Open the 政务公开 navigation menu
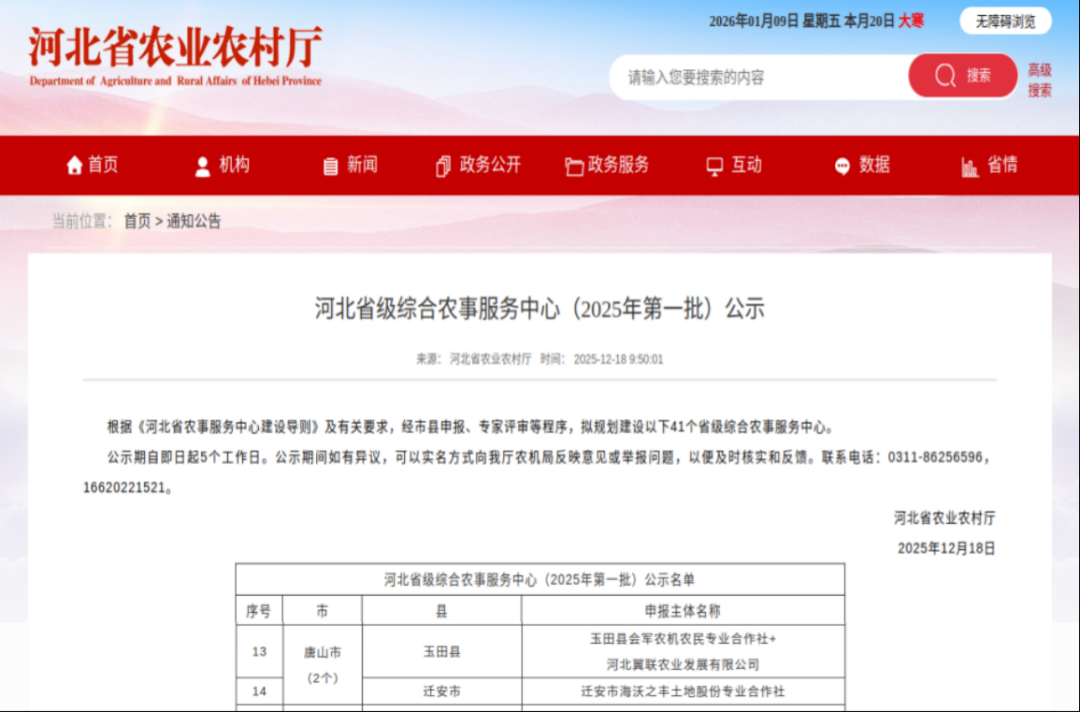 490,165
